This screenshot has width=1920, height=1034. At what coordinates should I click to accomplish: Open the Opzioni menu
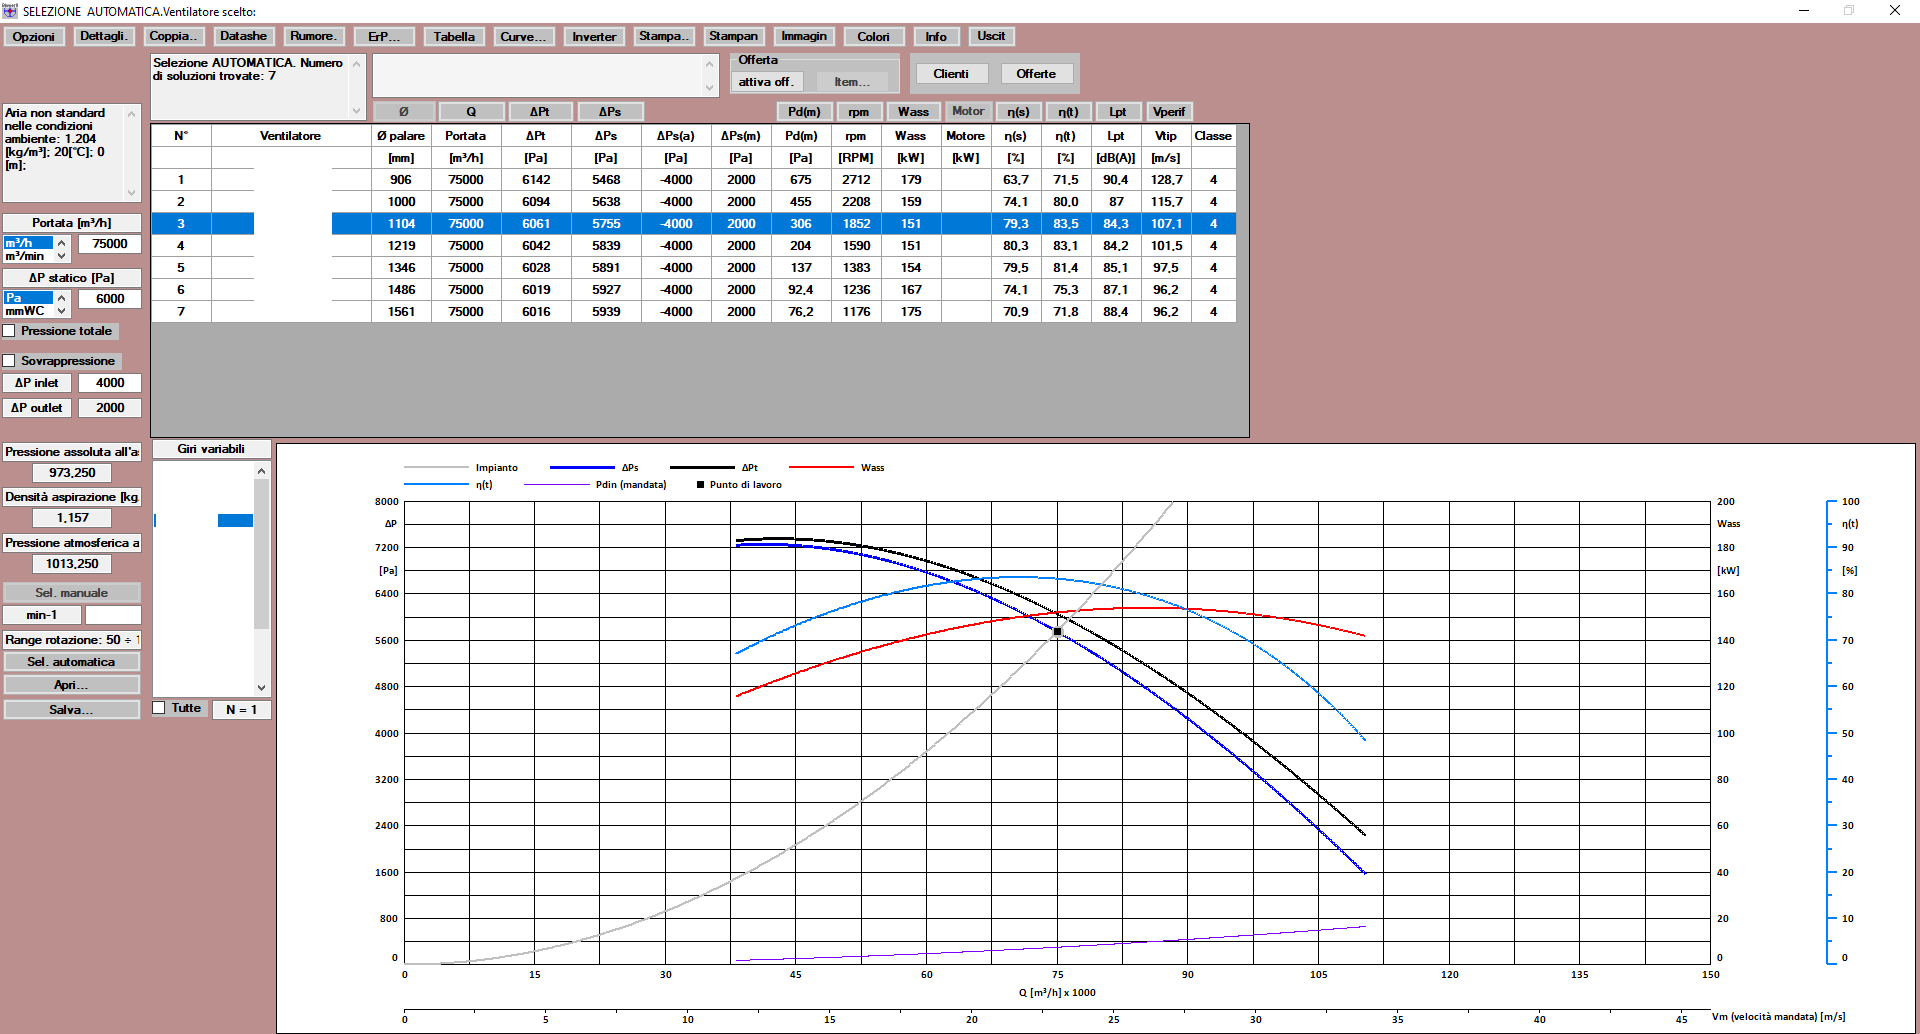coord(34,37)
